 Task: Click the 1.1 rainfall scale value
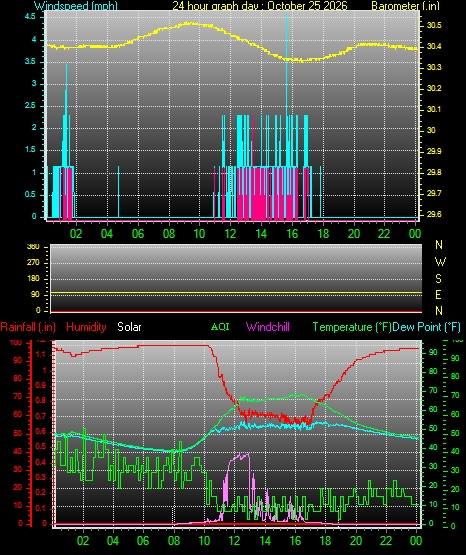click(41, 354)
